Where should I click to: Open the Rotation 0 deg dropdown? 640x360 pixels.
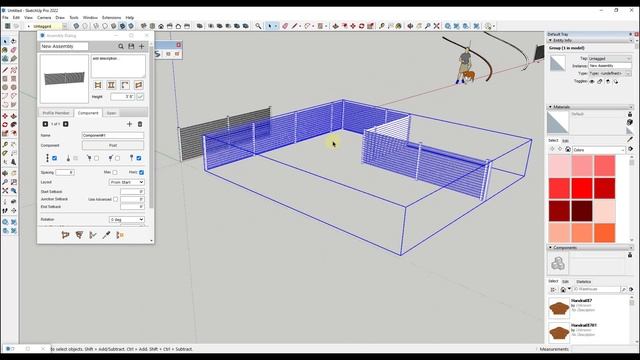click(x=127, y=220)
